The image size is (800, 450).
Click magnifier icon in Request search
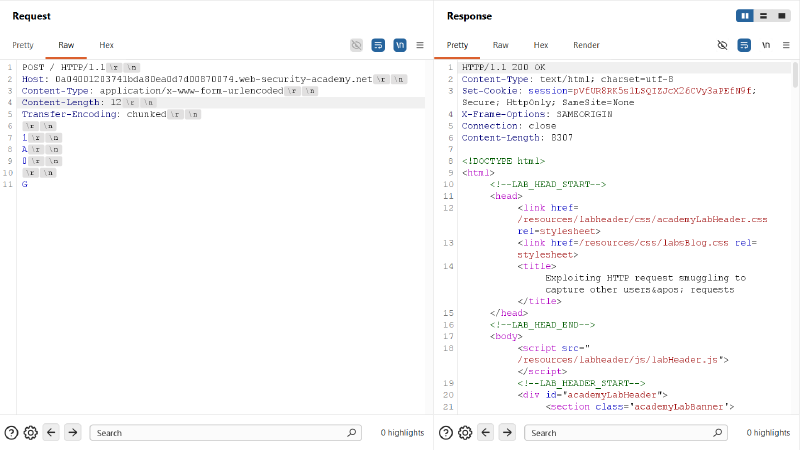tap(352, 433)
